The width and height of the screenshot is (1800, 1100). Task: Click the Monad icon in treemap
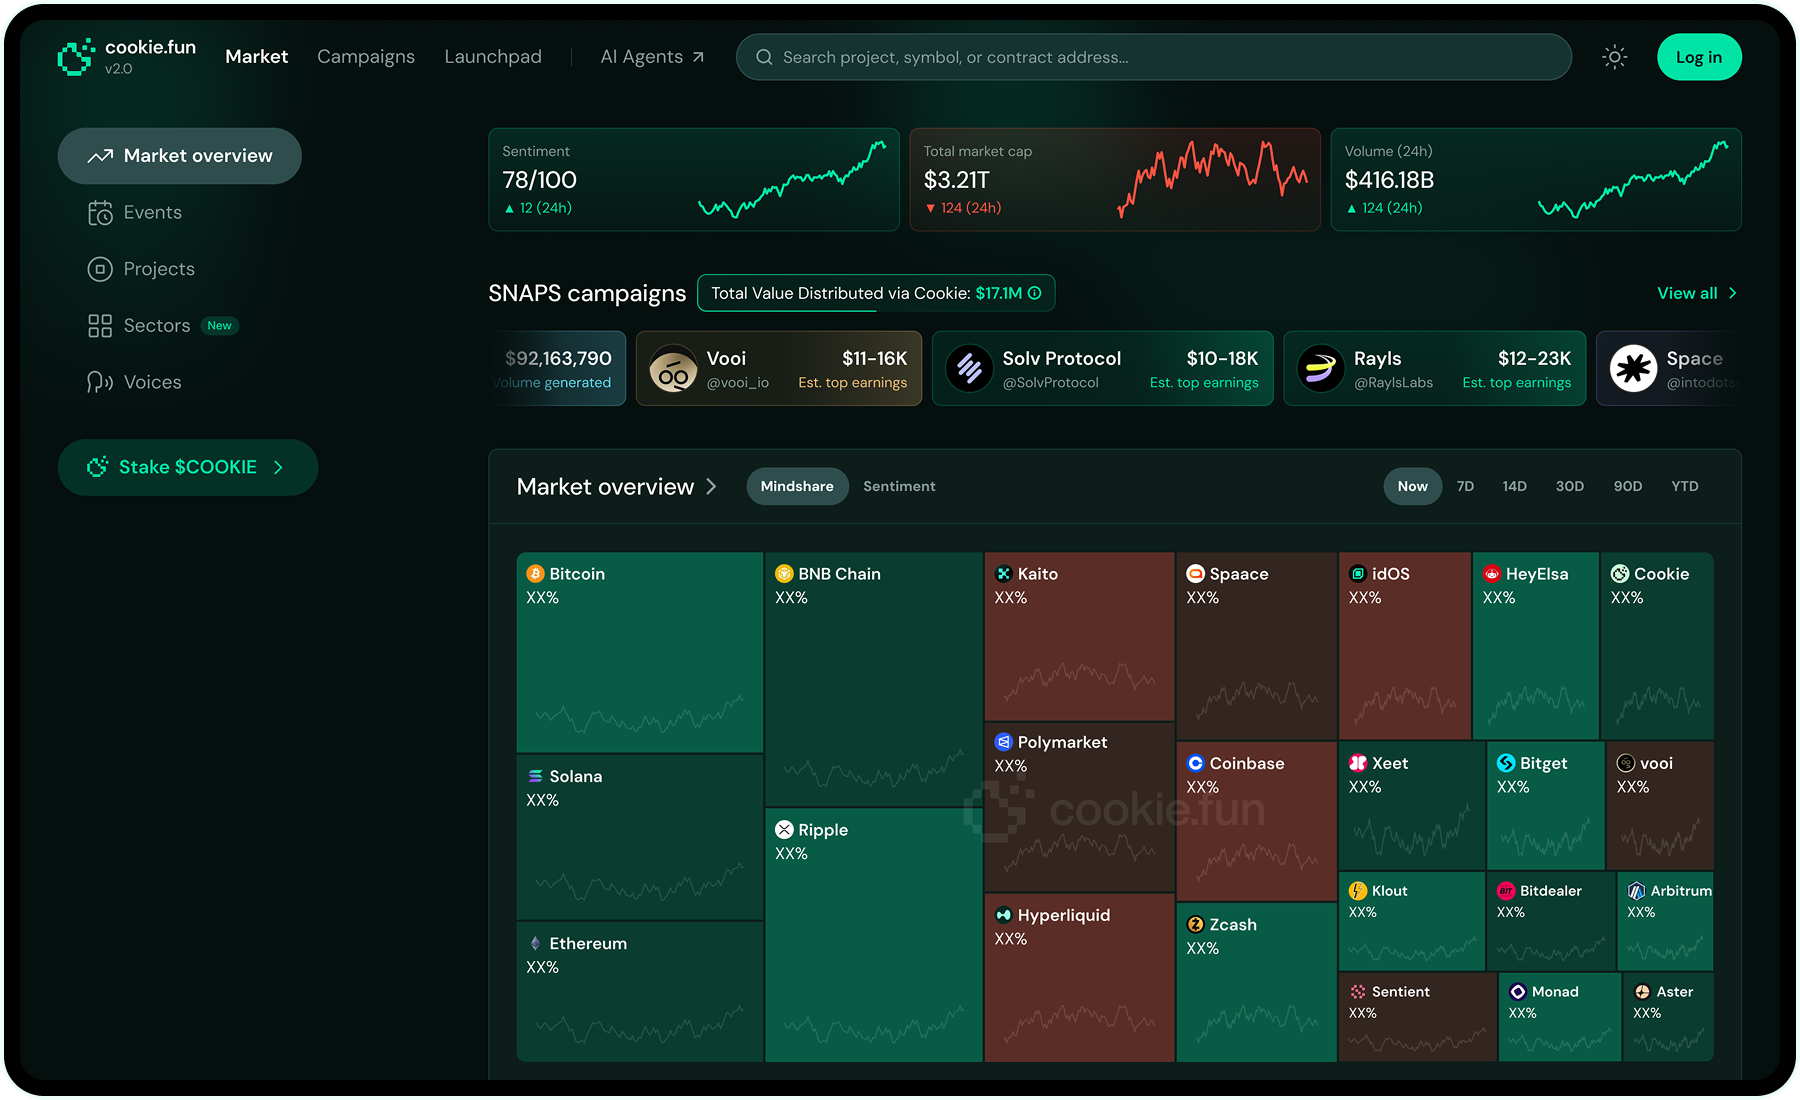tap(1517, 992)
